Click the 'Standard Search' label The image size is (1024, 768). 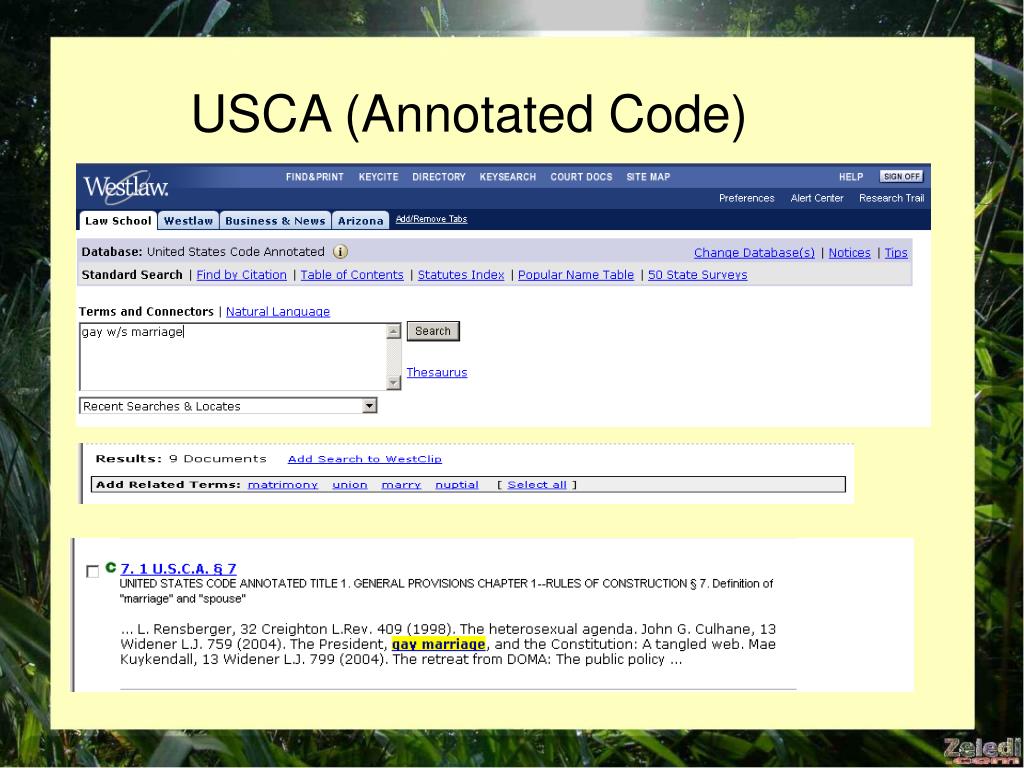pyautogui.click(x=132, y=275)
